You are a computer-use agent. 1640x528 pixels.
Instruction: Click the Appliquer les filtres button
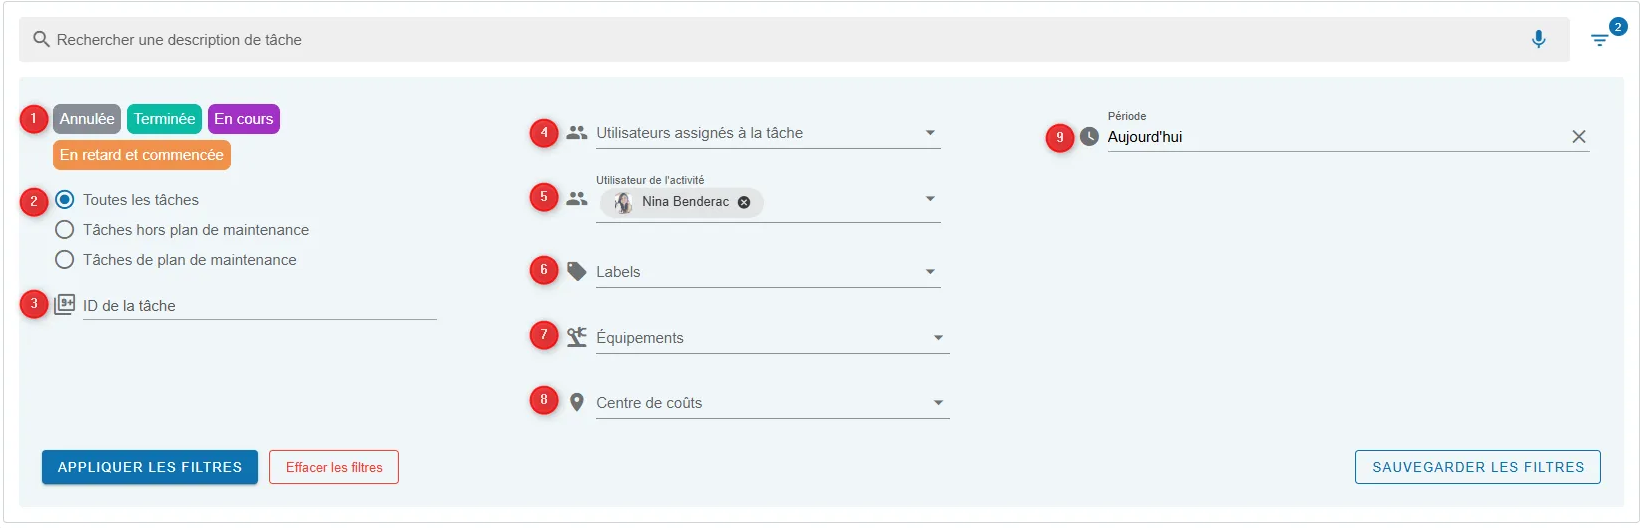(150, 467)
